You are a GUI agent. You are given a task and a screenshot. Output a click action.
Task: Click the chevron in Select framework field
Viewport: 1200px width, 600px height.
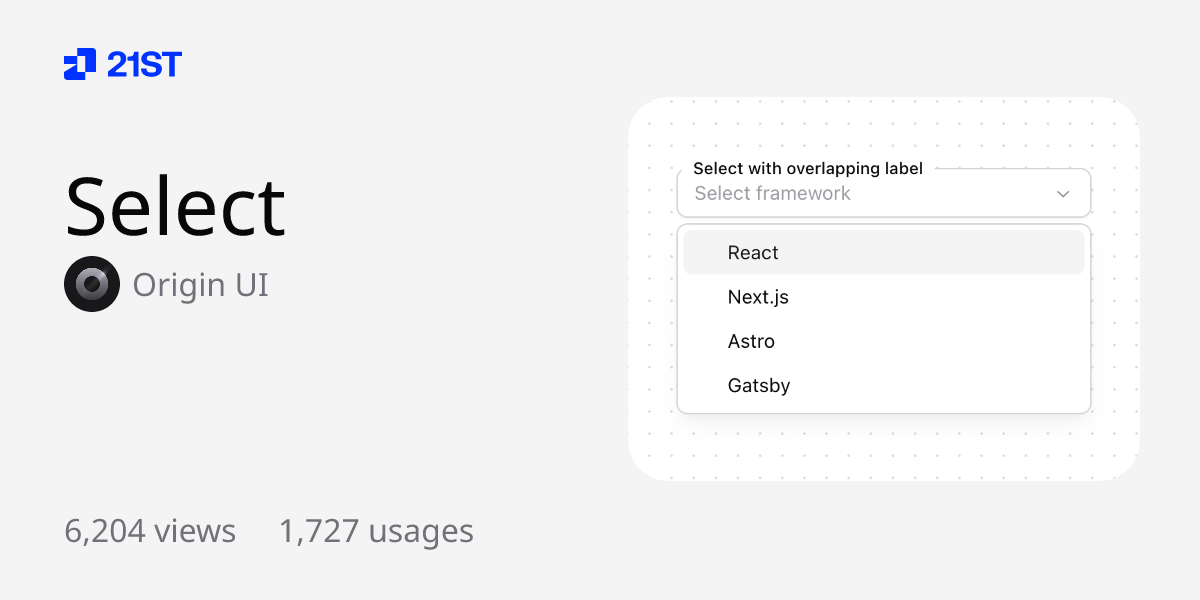1063,194
